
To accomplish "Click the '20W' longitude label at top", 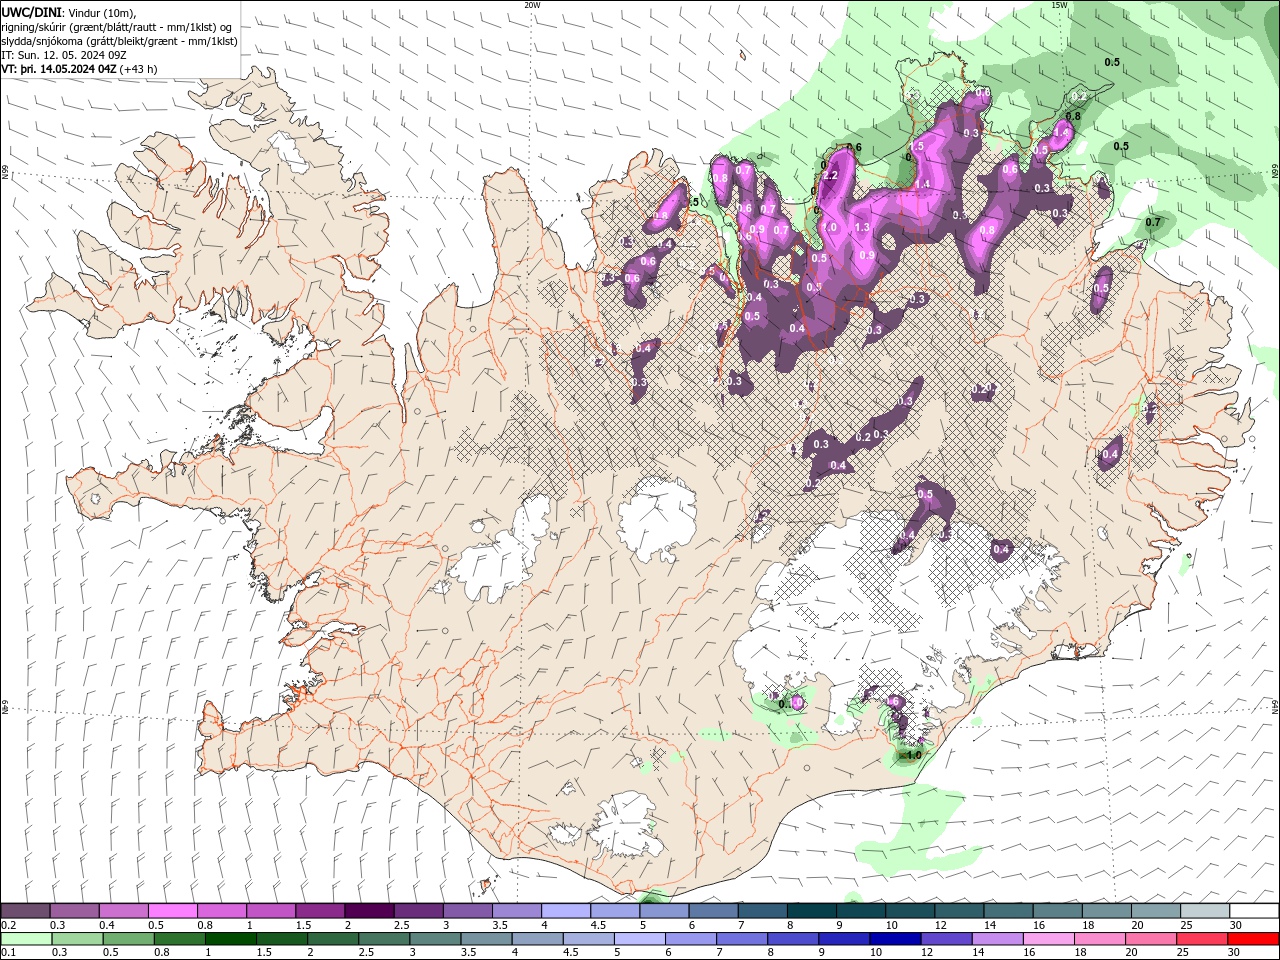I will pyautogui.click(x=532, y=5).
